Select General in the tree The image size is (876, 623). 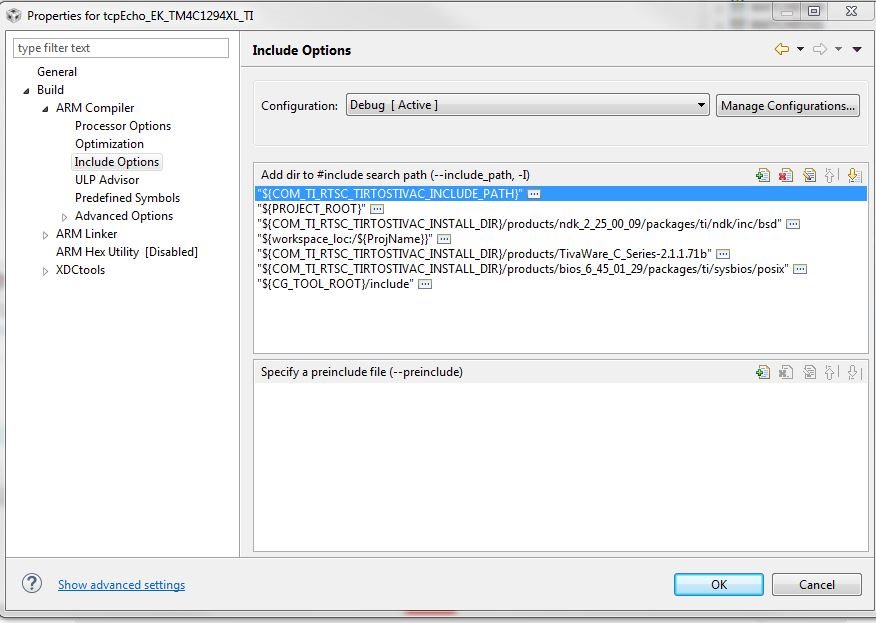click(57, 72)
